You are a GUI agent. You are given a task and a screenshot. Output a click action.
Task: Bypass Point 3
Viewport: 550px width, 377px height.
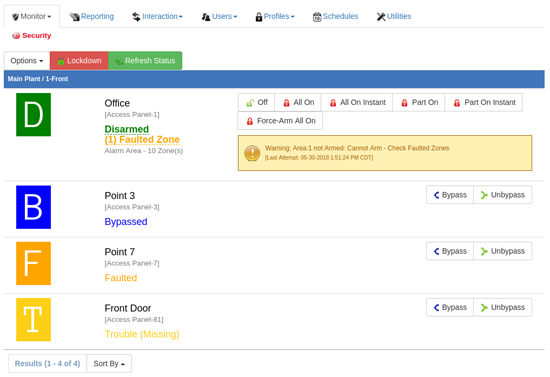point(450,195)
